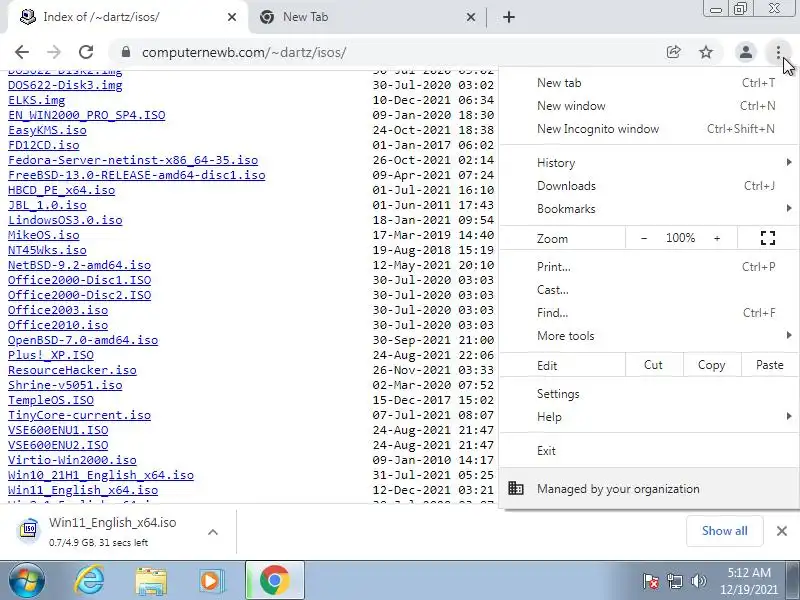Download Fedora-Server-netinst-x86_64-35.iso
Screen dimensions: 800x600
(133, 160)
